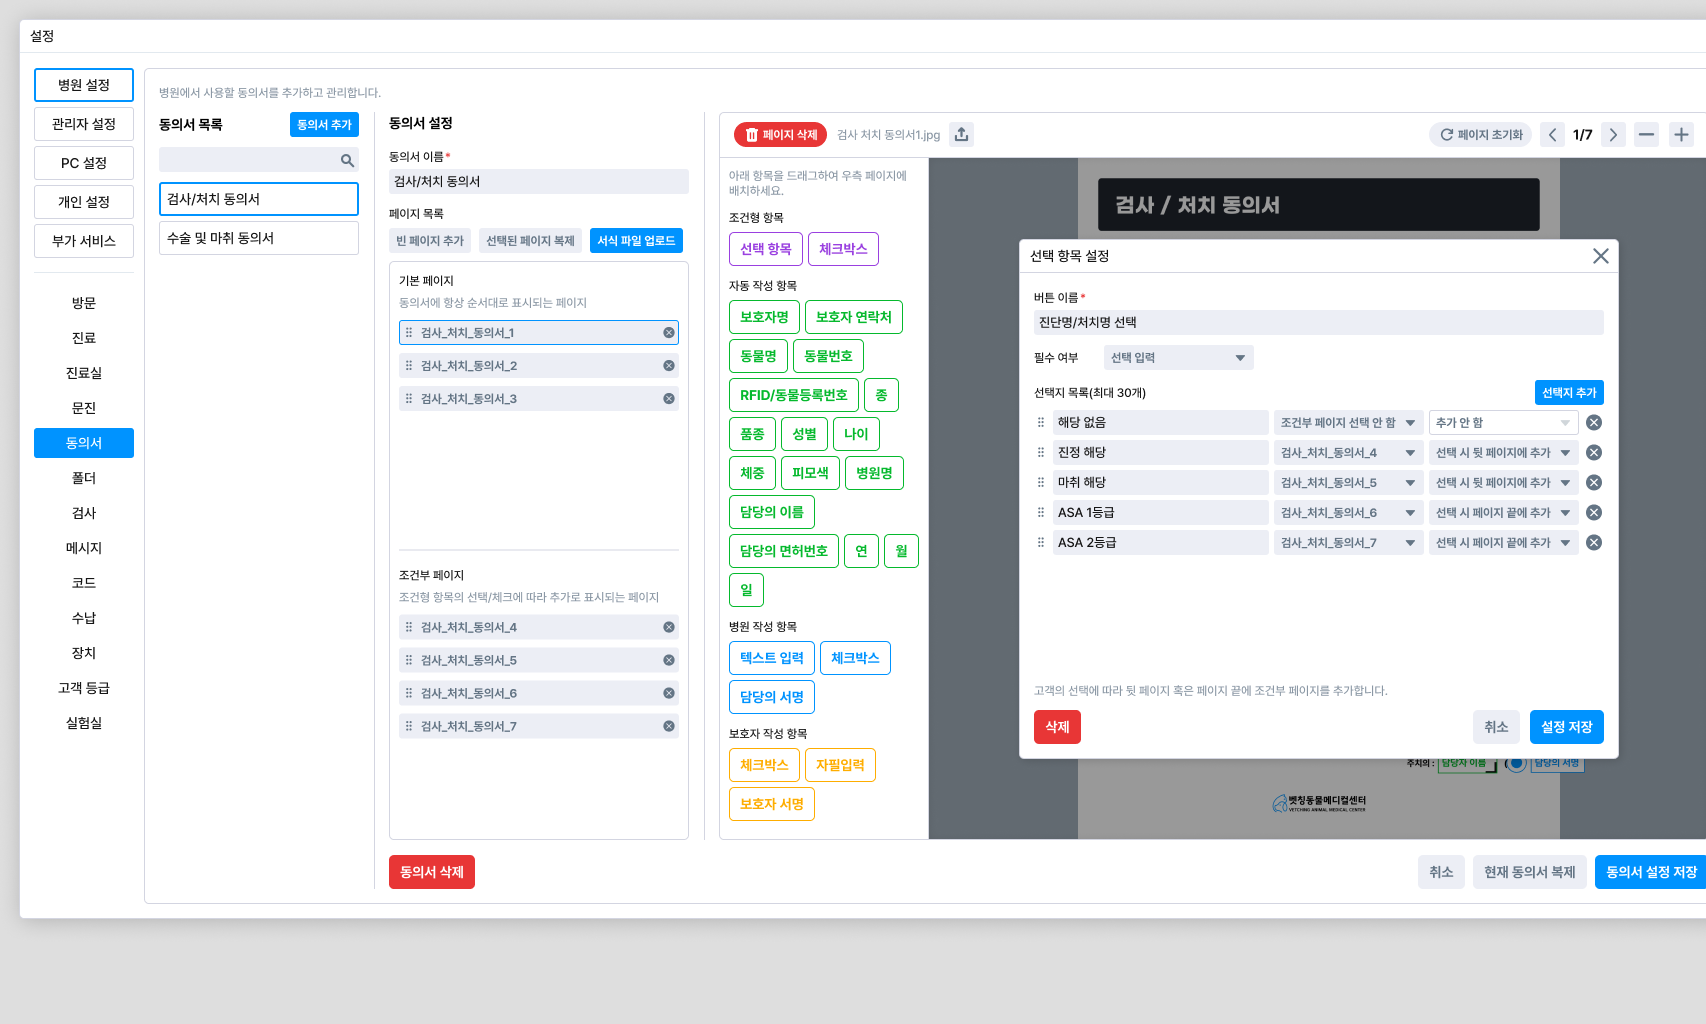Viewport: 1706px width, 1024px height.
Task: Open 검사_처치_동의서_6 page dropdown
Action: coord(1348,512)
